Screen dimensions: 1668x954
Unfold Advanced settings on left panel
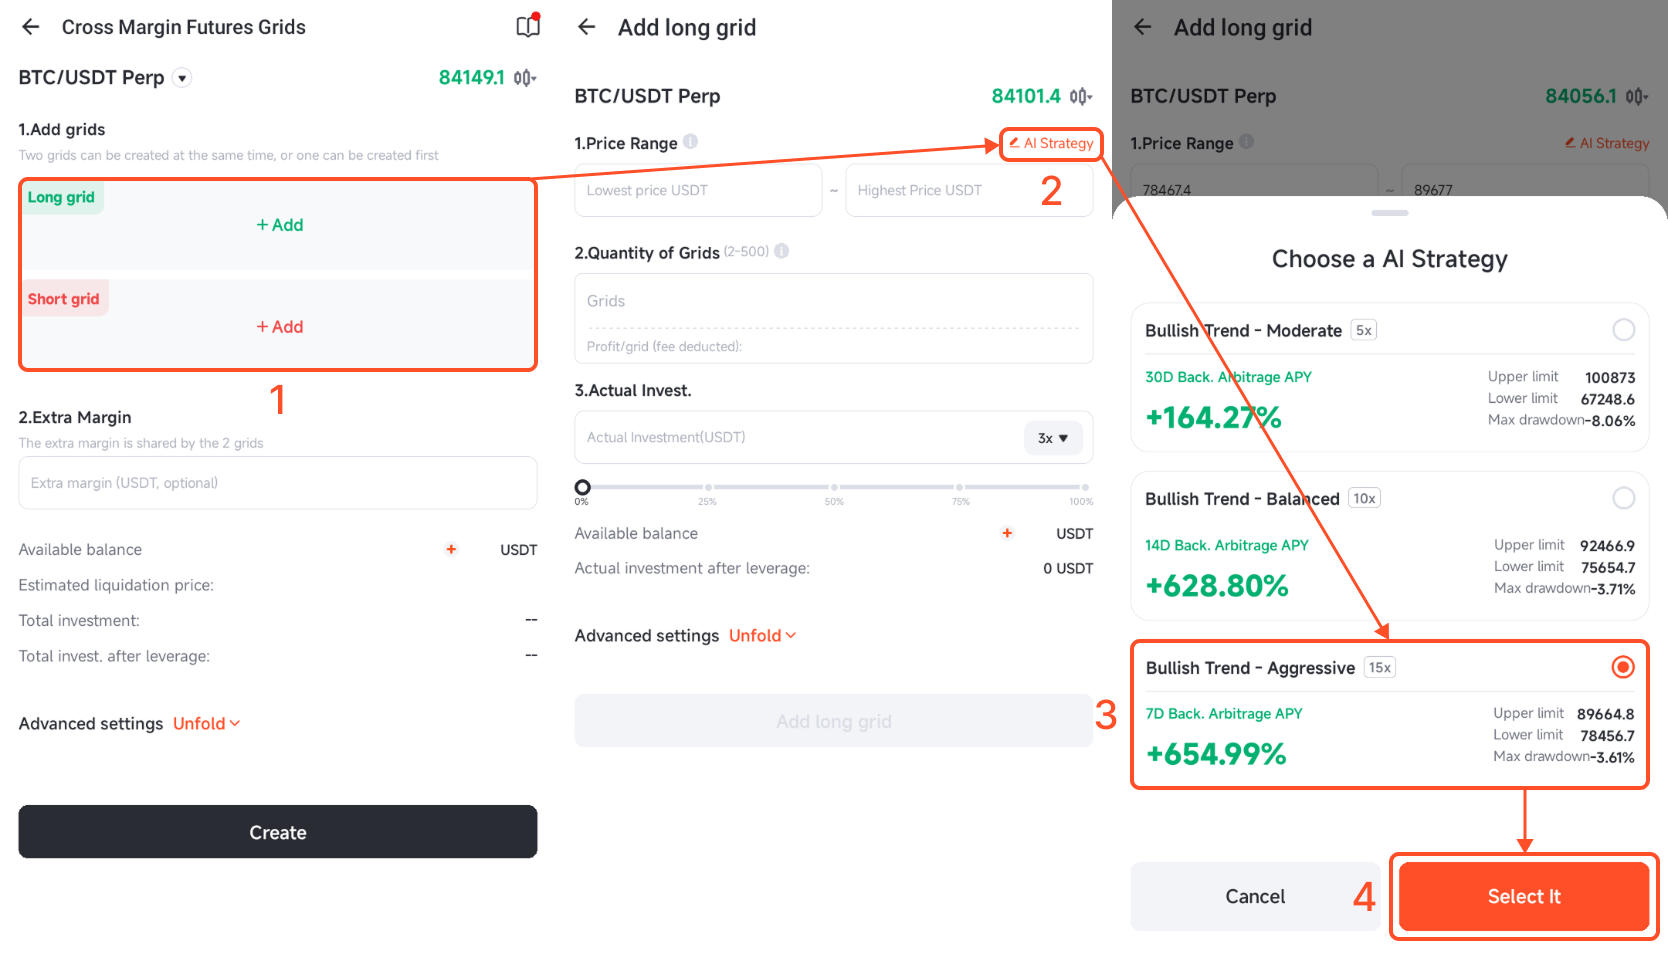[x=206, y=723]
